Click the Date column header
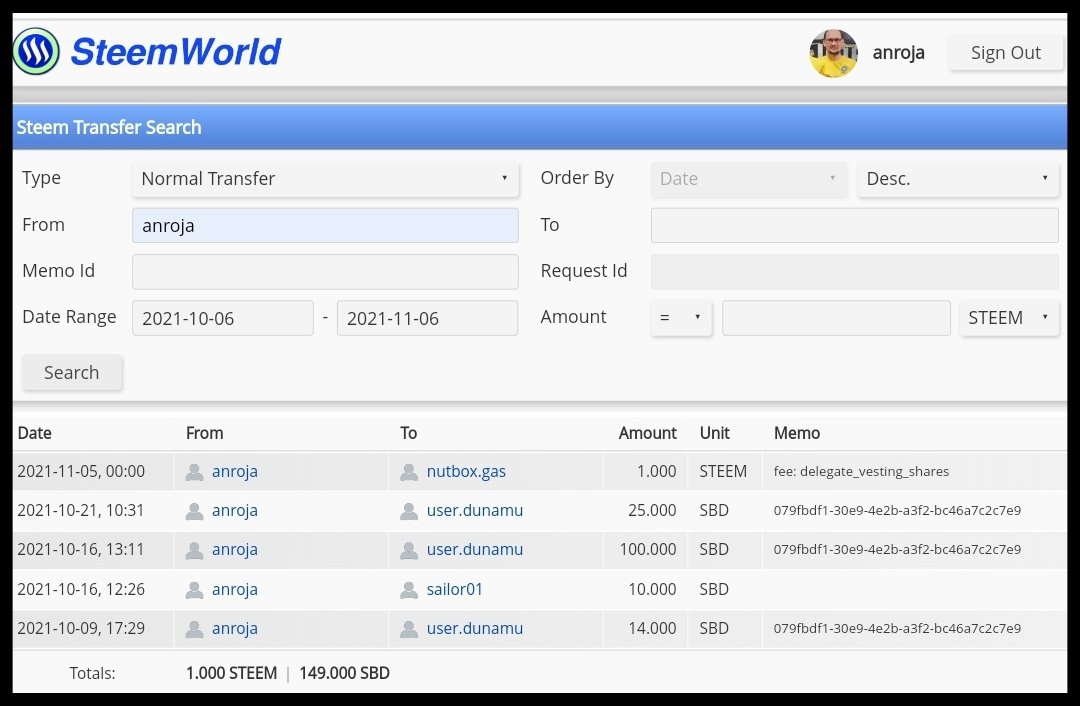The image size is (1080, 706). (34, 433)
